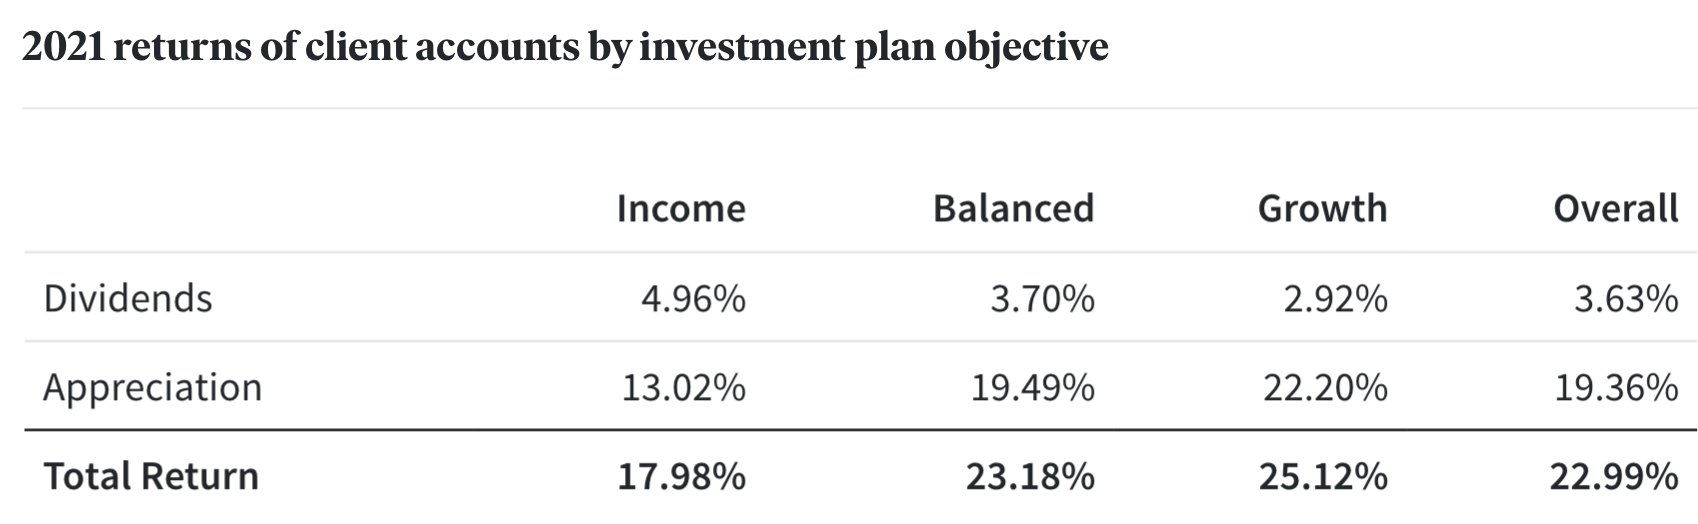Click the Growth column header
1698x524 pixels.
click(1322, 208)
